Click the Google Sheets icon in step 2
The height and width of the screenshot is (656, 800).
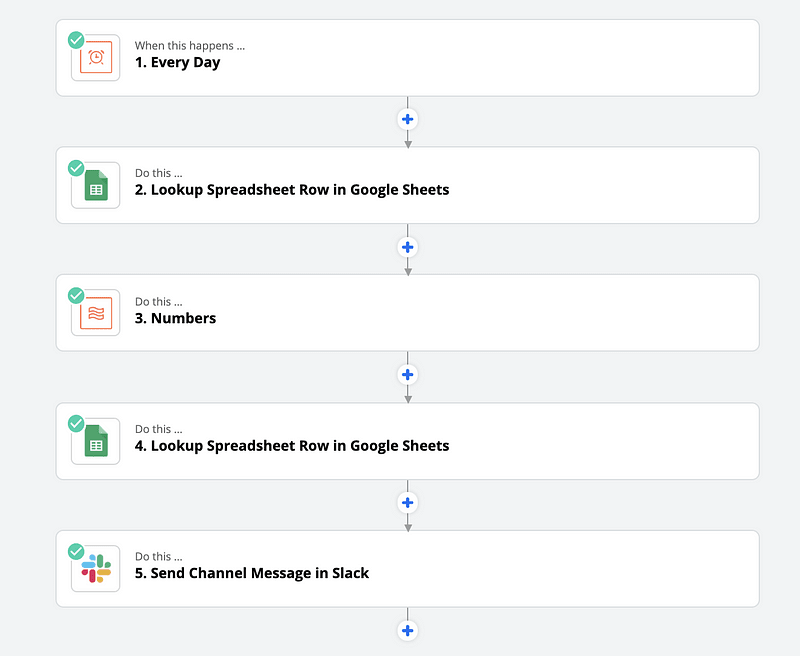(96, 185)
